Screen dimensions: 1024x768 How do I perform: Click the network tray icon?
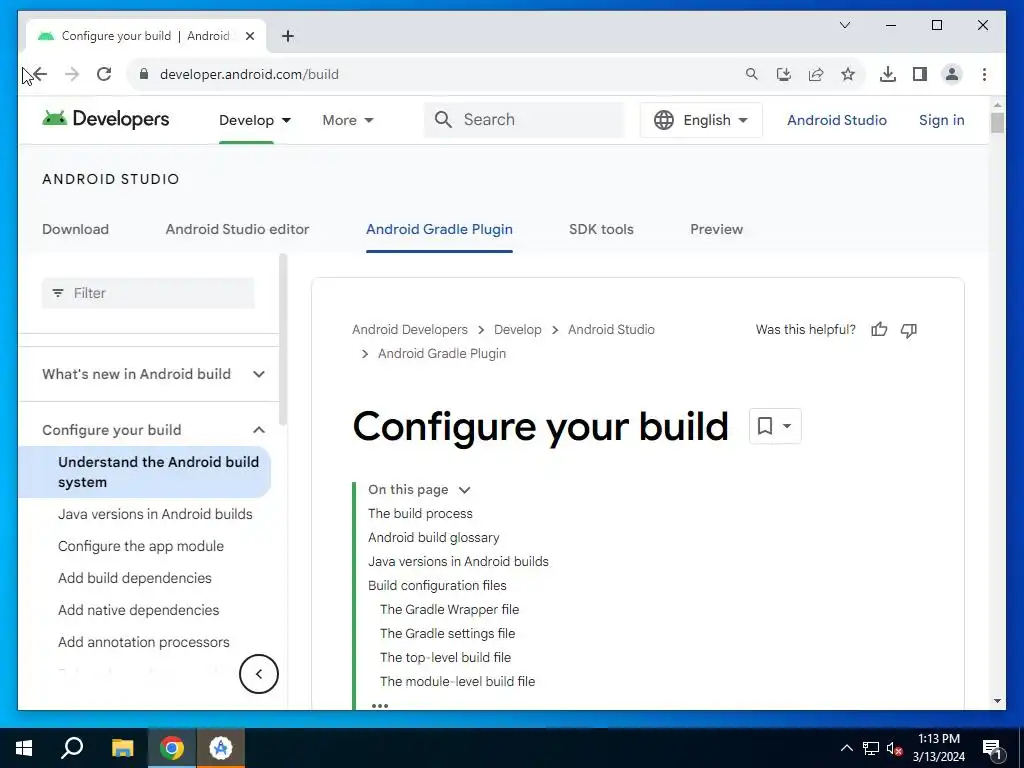coord(871,748)
